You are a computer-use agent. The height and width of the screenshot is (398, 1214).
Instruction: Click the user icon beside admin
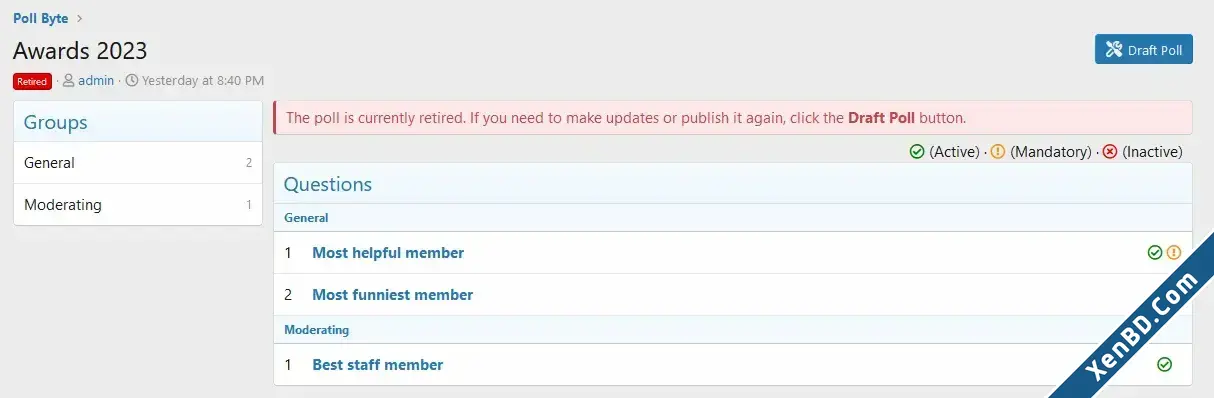coord(69,81)
